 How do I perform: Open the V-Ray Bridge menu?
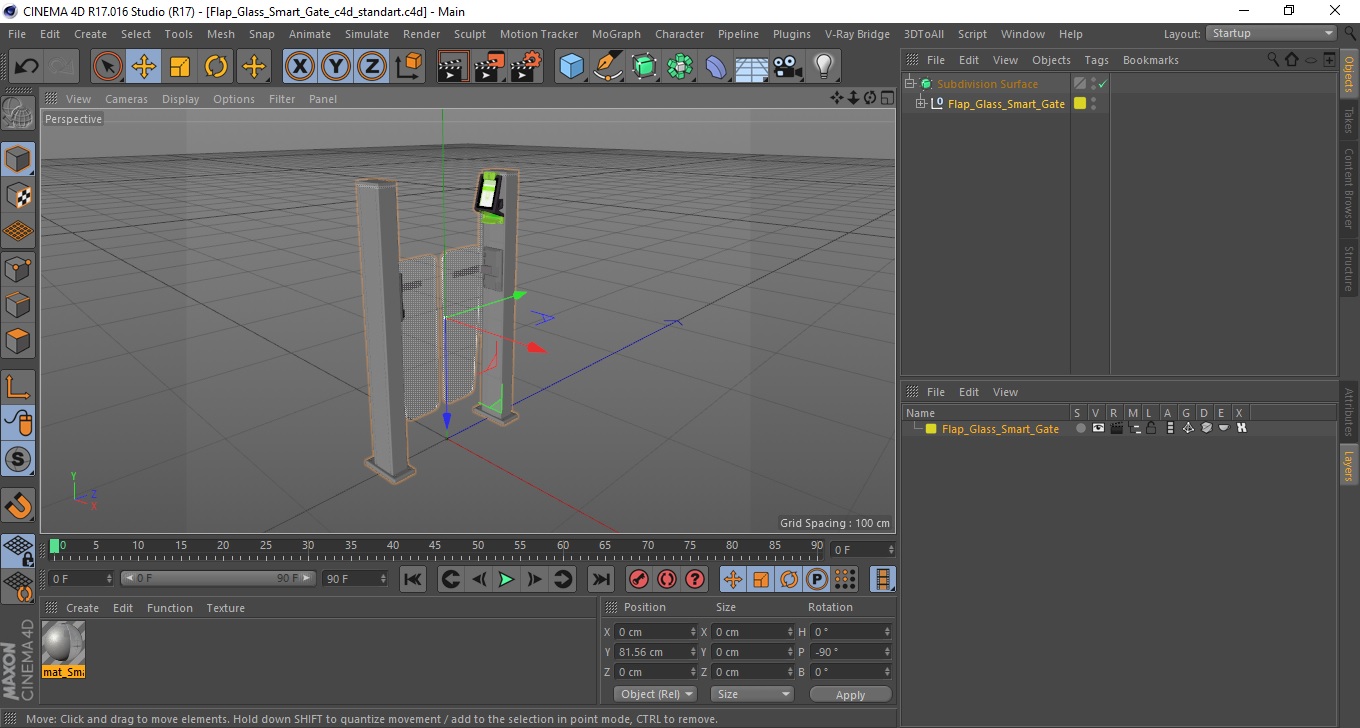tap(857, 34)
